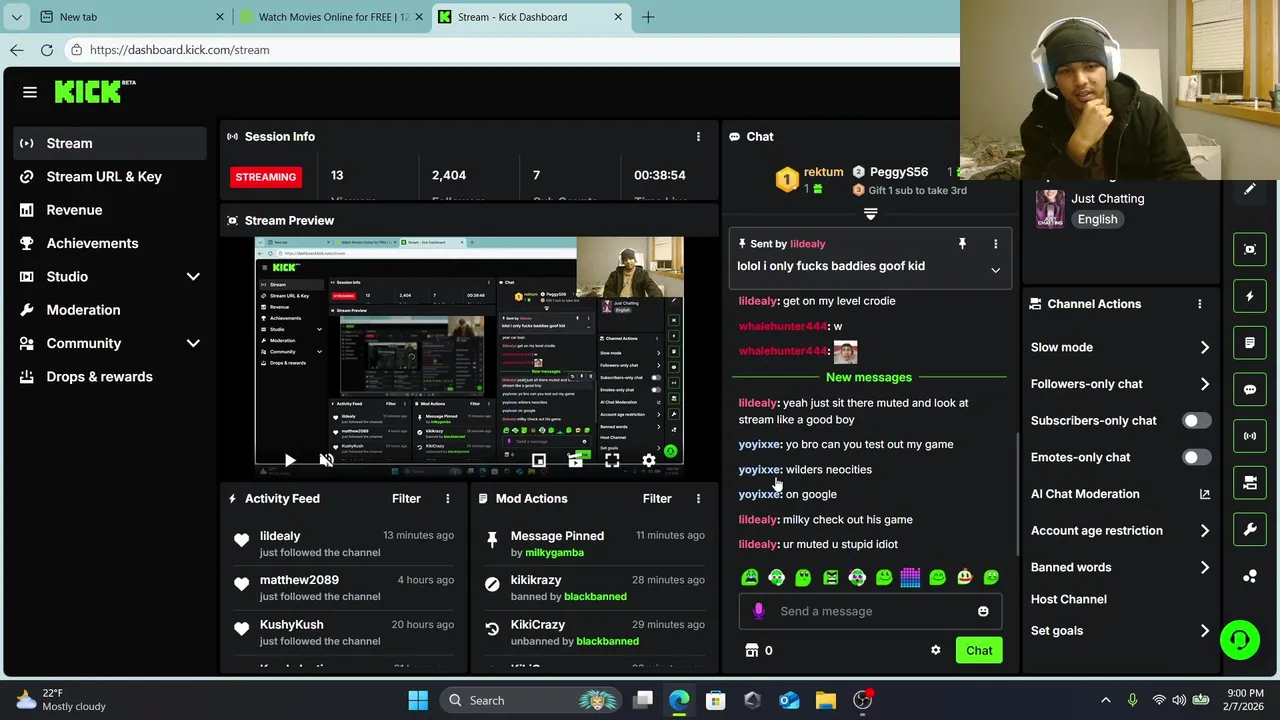Open chat settings gear icon
This screenshot has width=1280, height=720.
click(935, 650)
